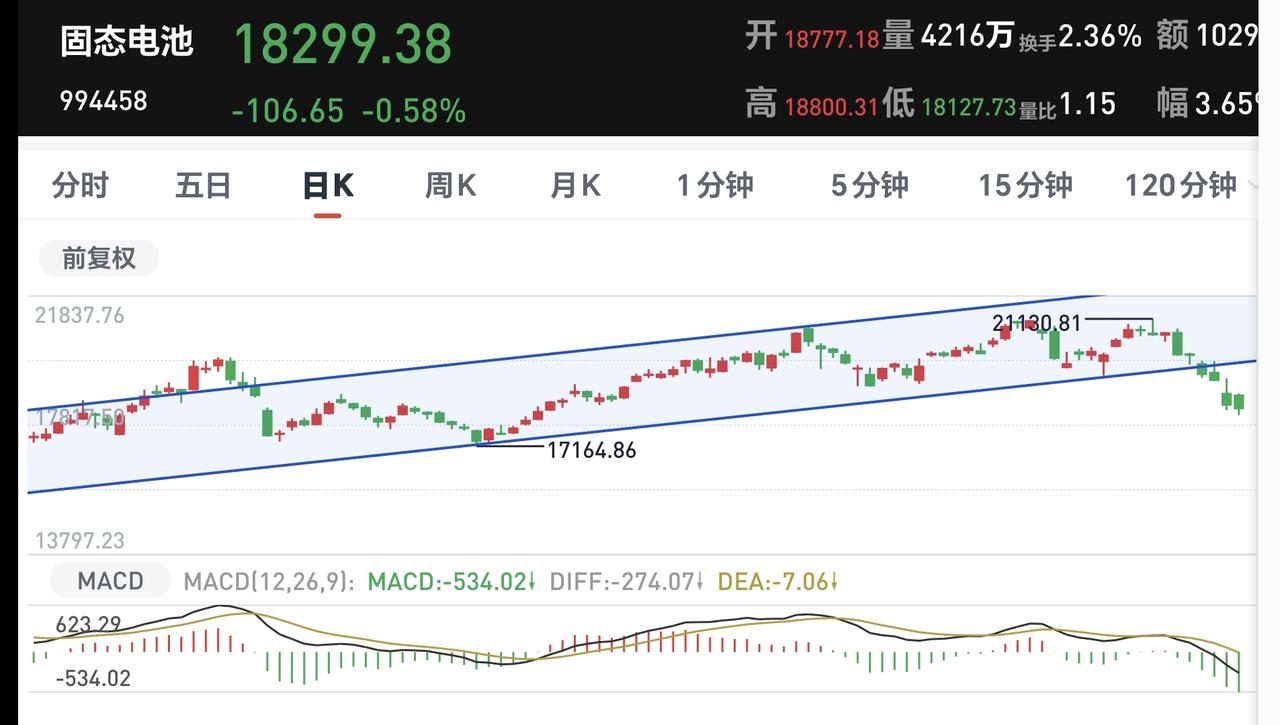Click the change value -106.65

(x=288, y=110)
